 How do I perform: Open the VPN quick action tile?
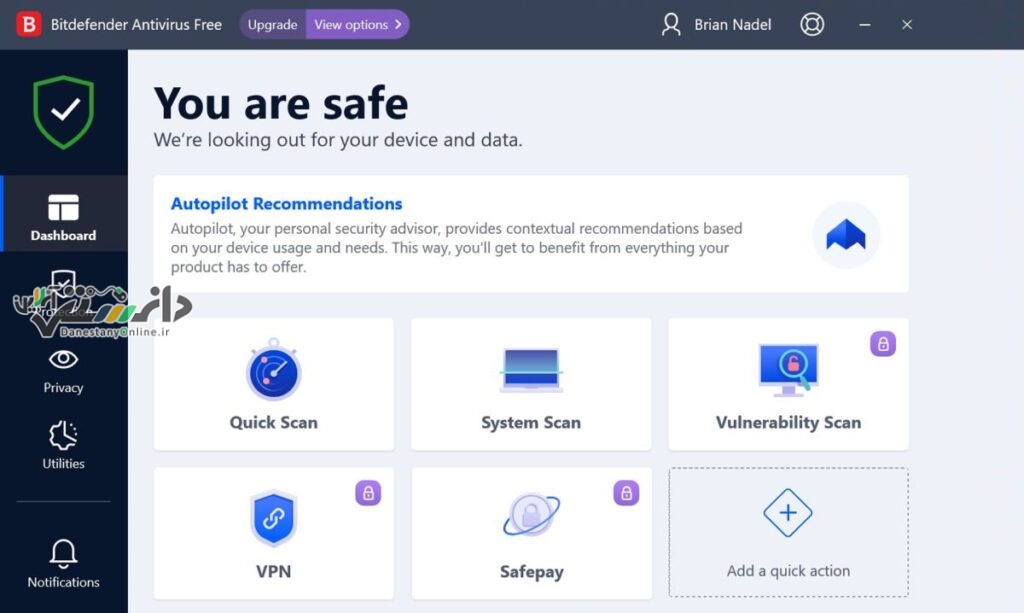[274, 533]
